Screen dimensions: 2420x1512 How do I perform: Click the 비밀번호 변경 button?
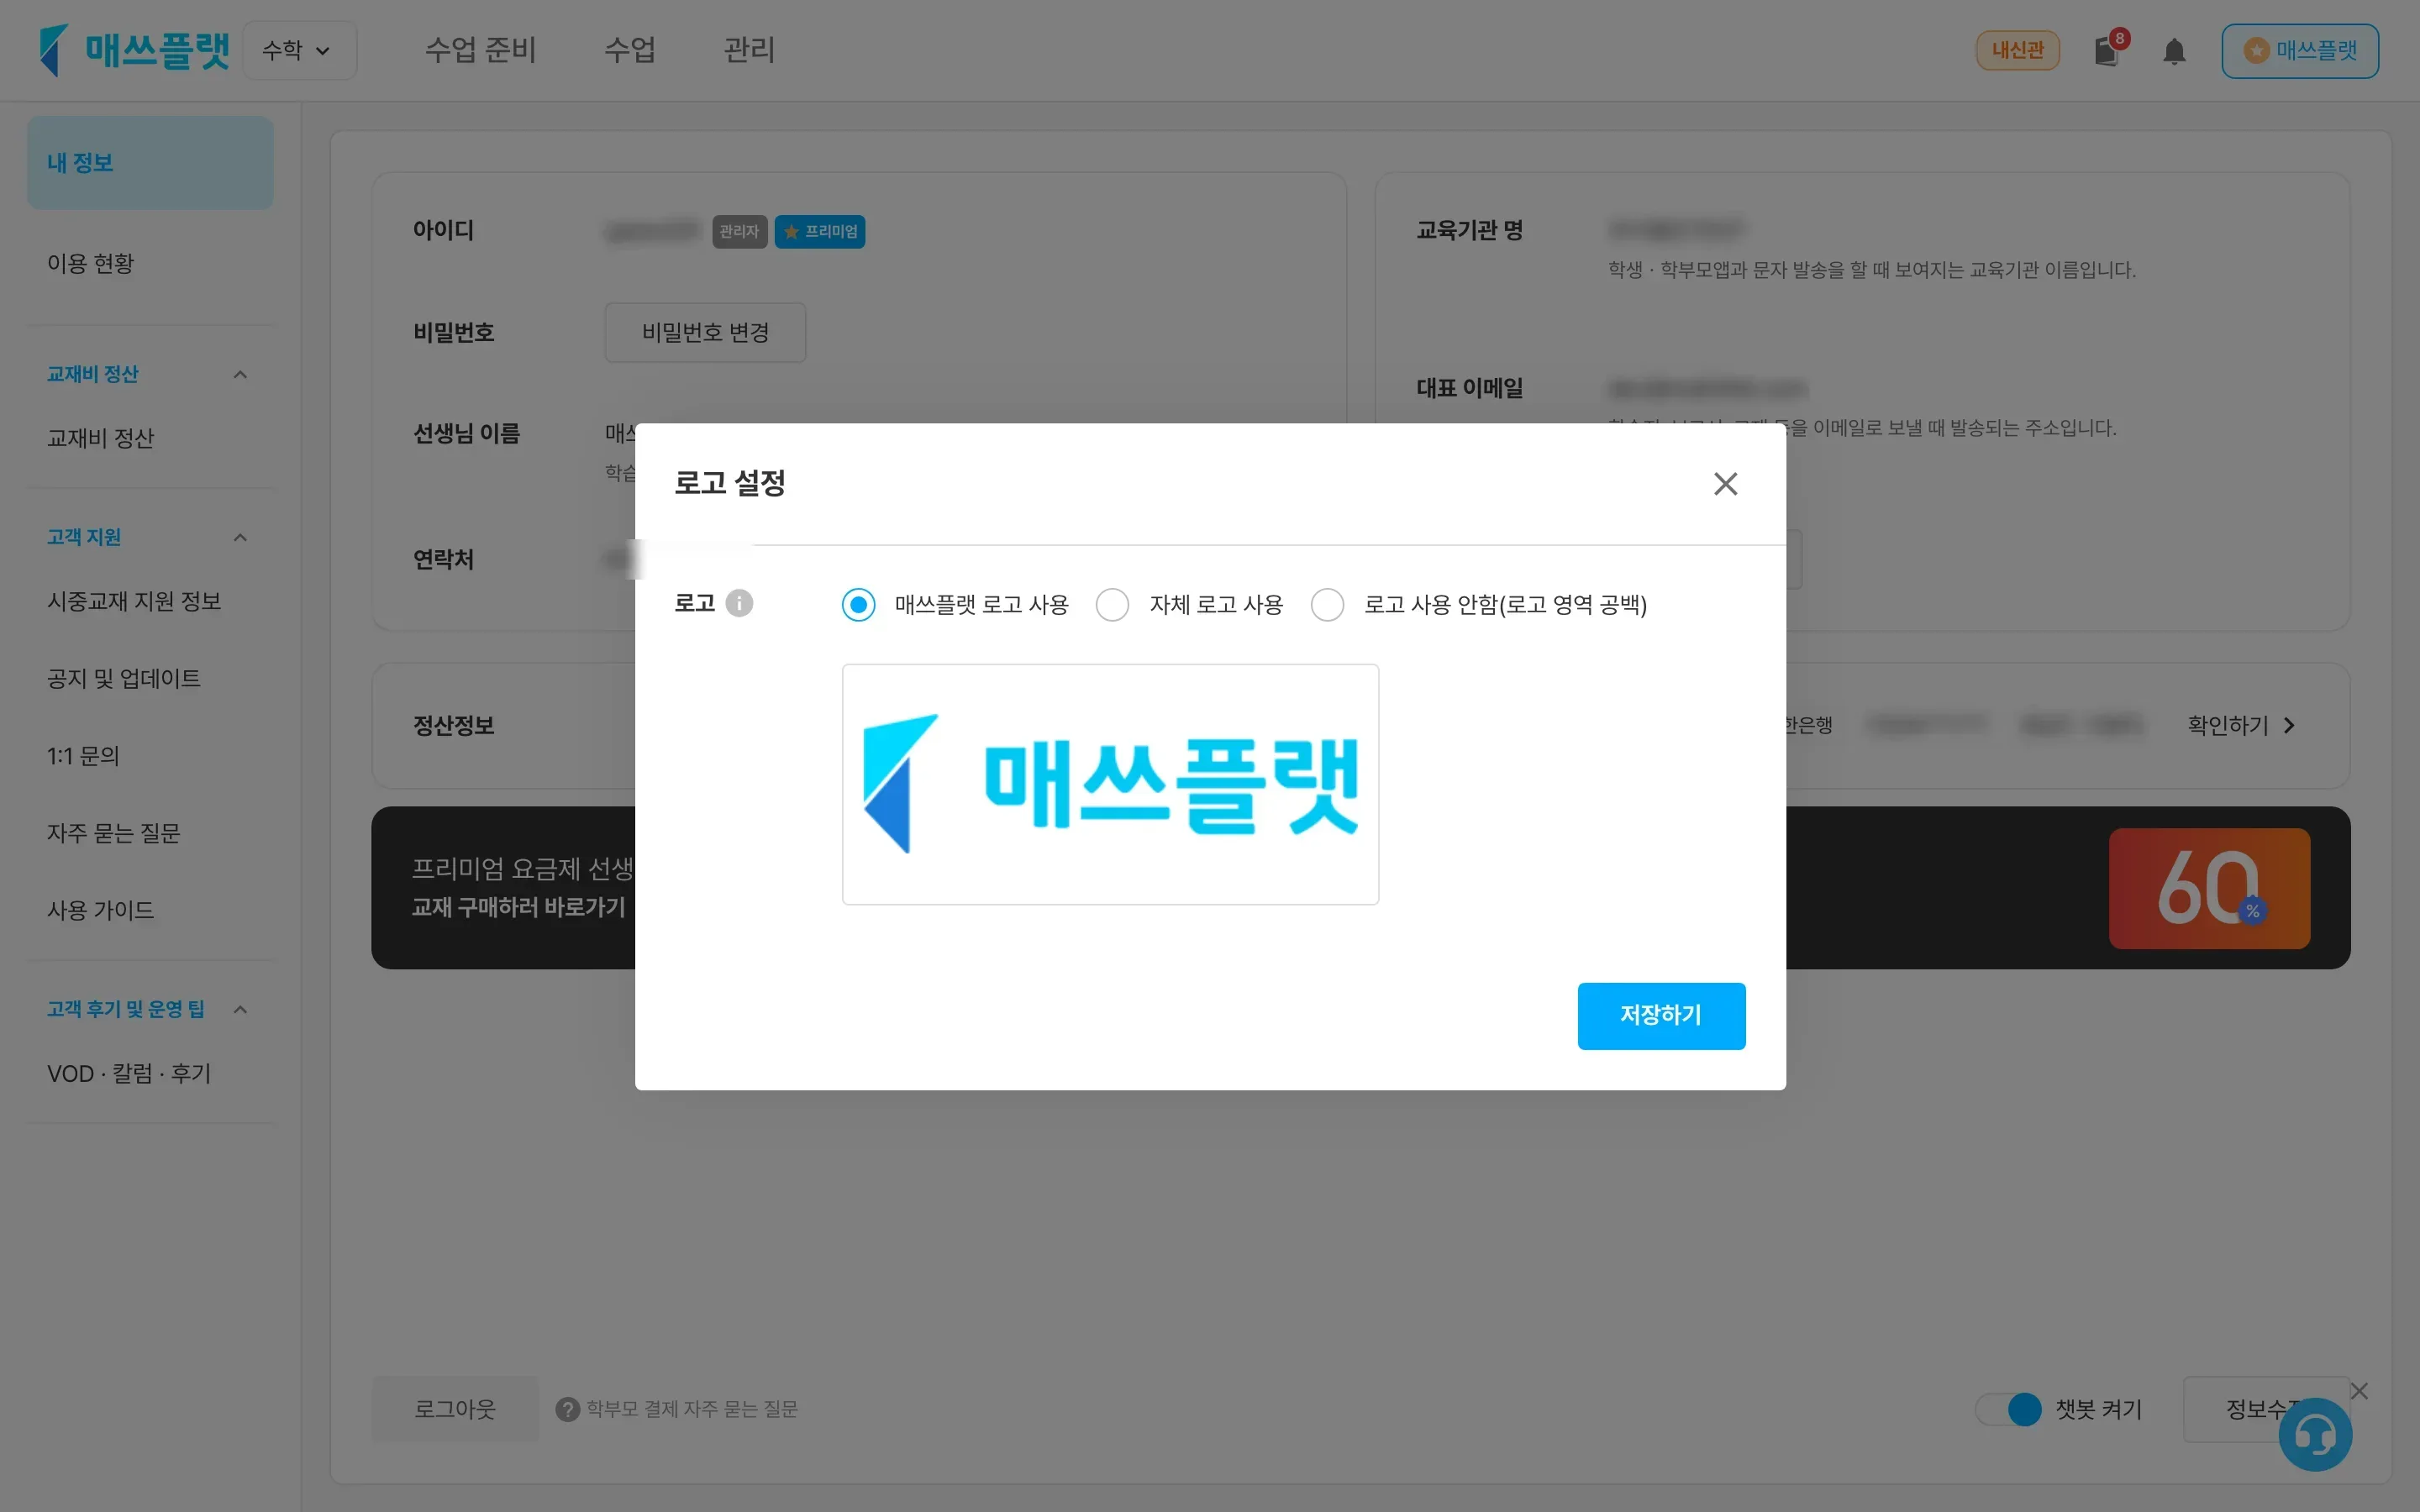tap(705, 332)
